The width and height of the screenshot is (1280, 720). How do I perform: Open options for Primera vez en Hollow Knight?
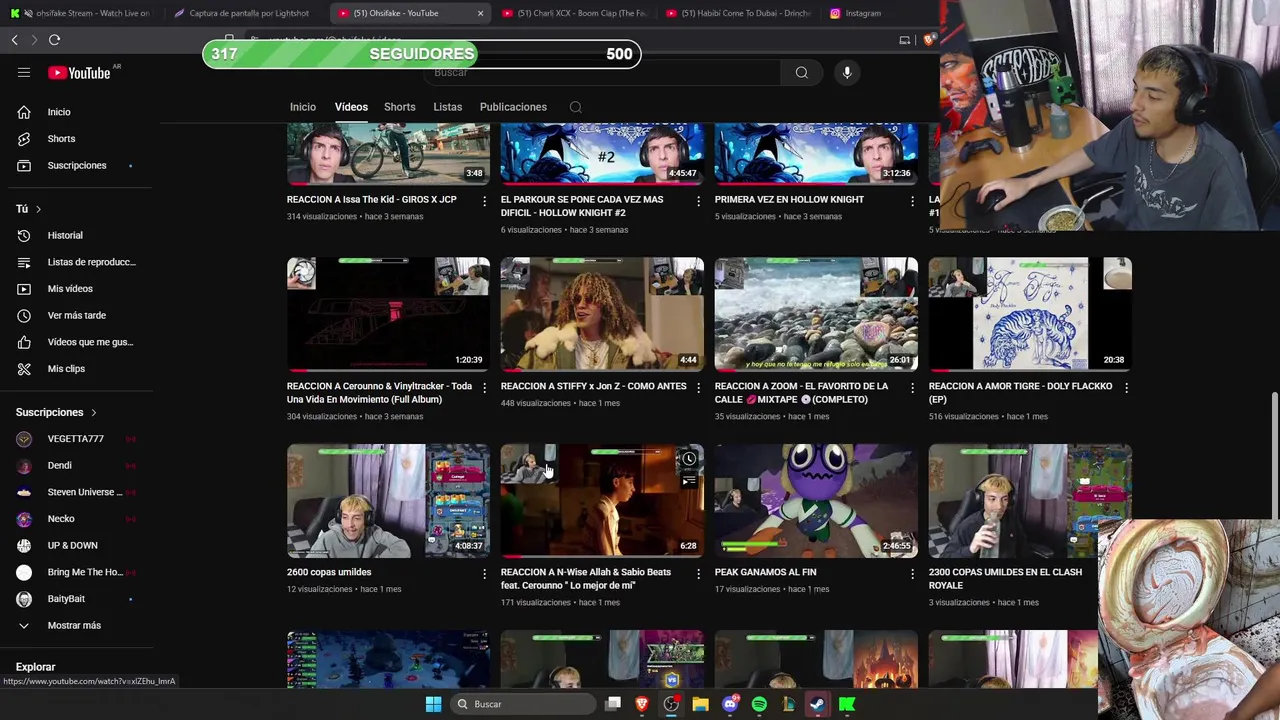pyautogui.click(x=912, y=201)
